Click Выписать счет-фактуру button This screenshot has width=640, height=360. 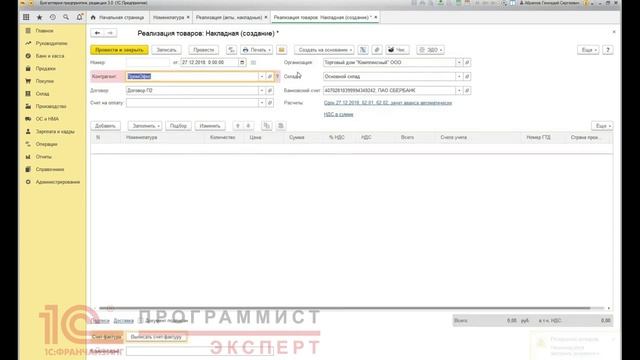(156, 337)
